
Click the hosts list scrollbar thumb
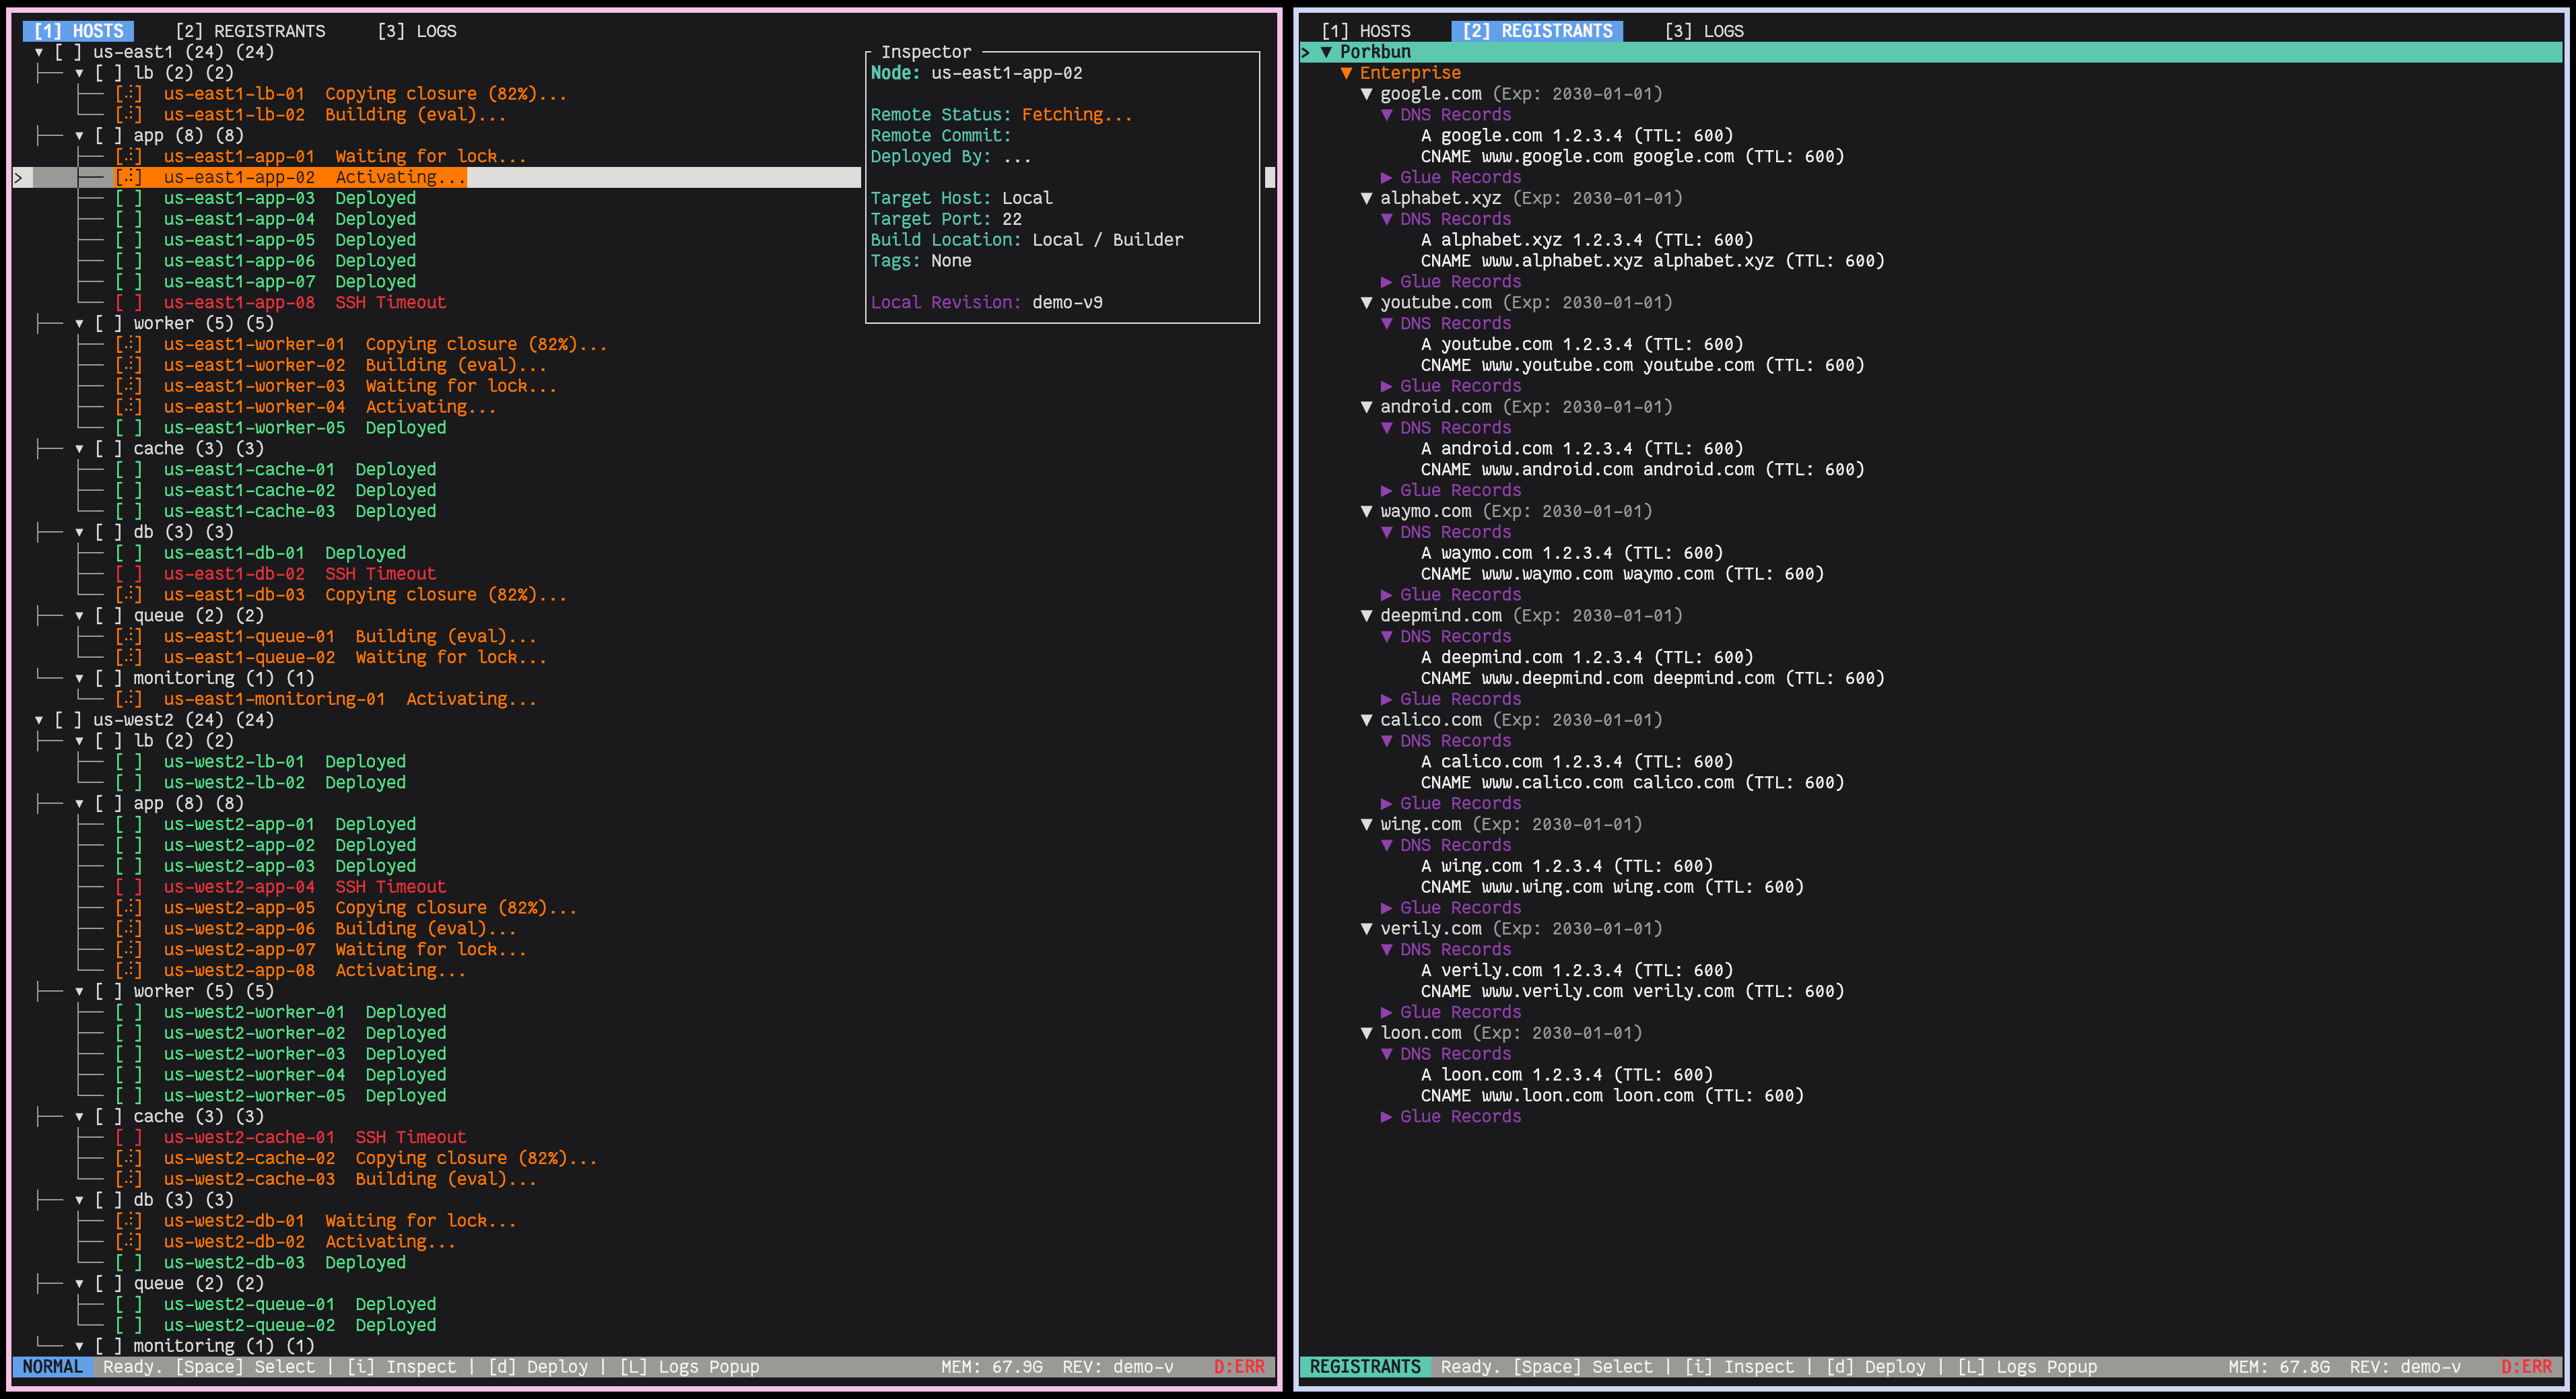coord(1270,177)
